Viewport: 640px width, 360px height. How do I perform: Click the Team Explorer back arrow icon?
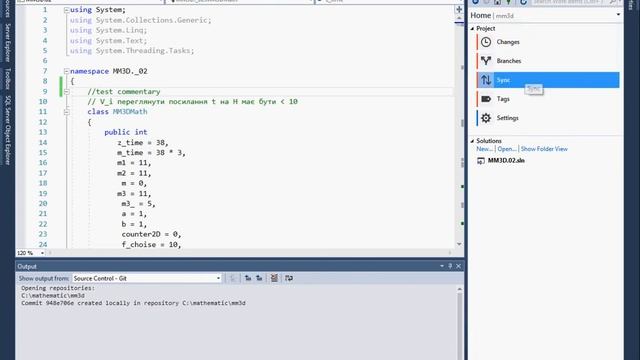(x=476, y=2)
